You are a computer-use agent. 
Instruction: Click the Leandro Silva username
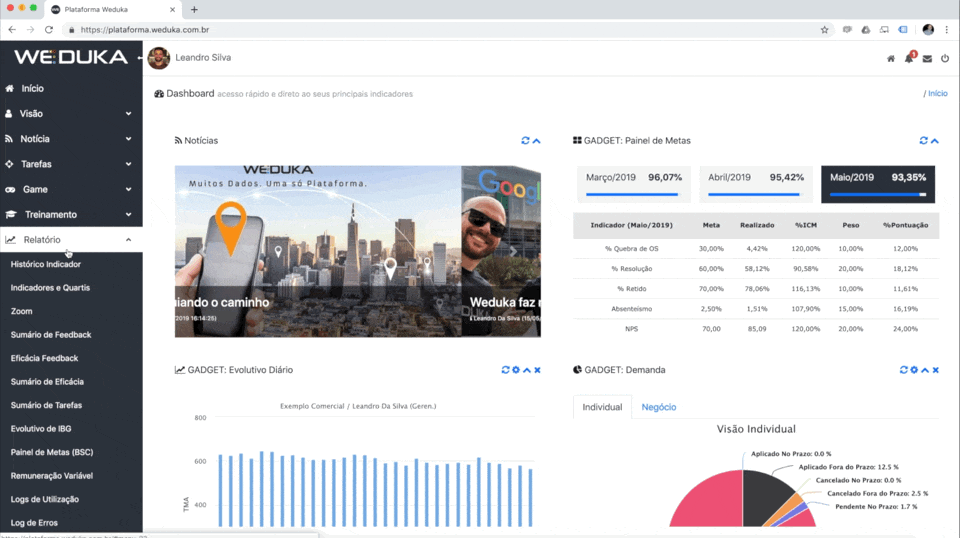pyautogui.click(x=203, y=58)
